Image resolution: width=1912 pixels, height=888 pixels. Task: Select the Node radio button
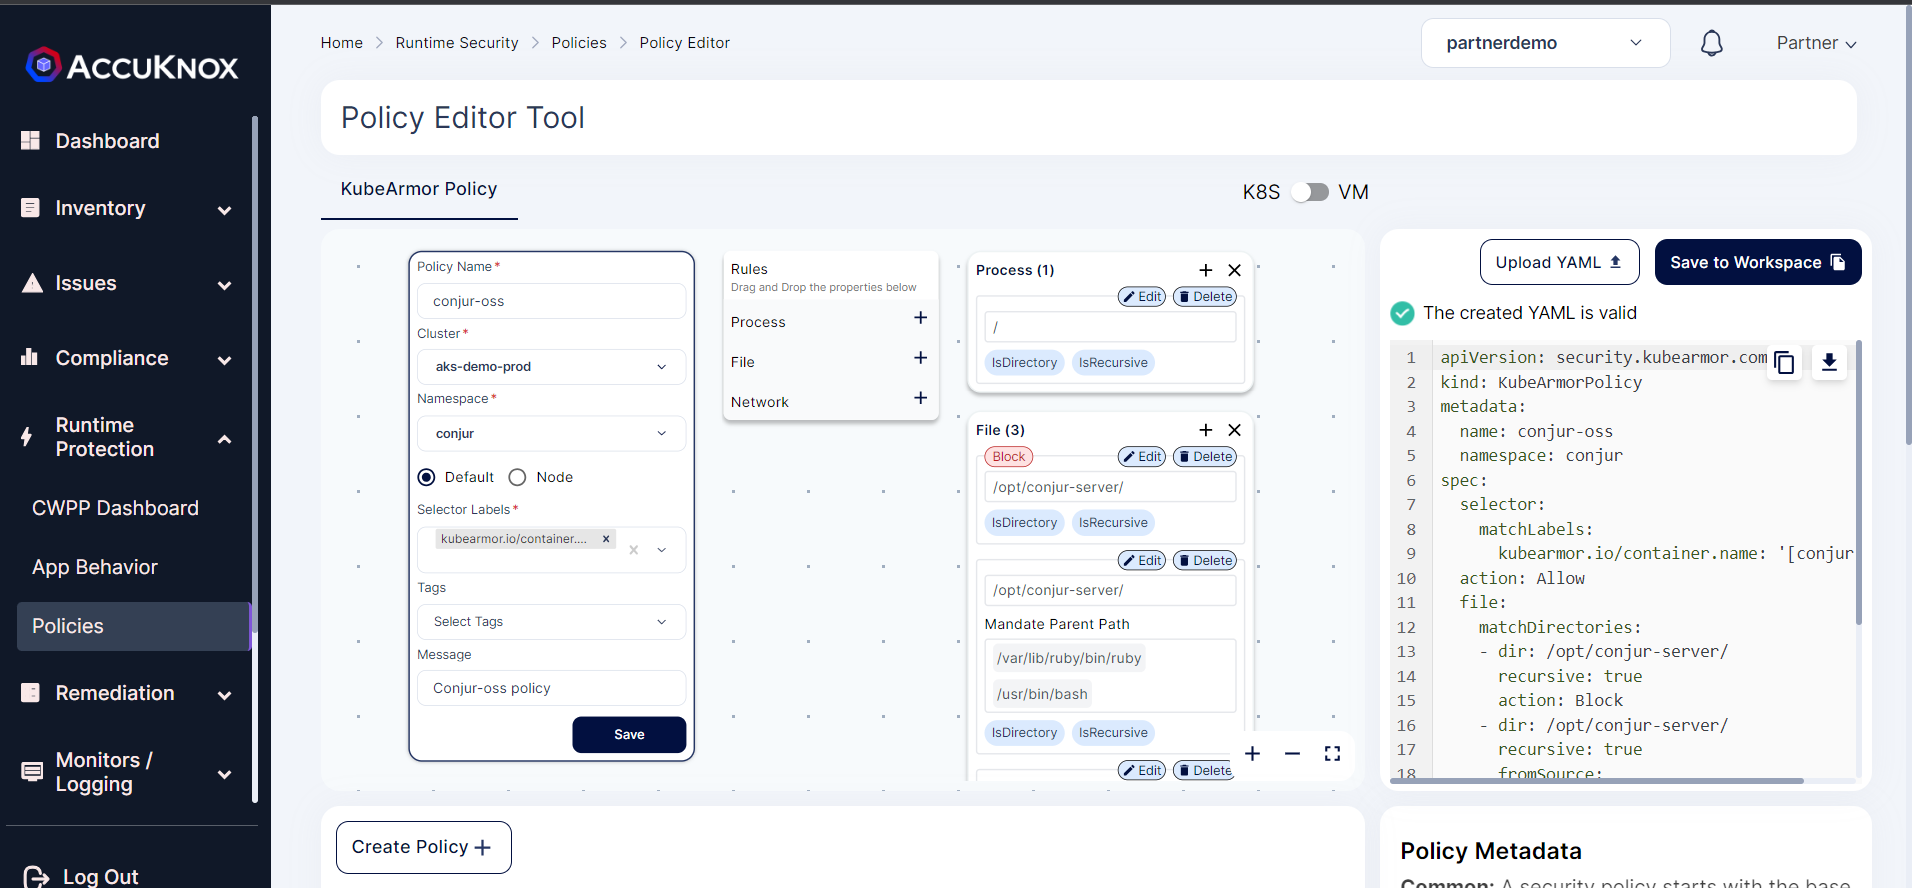[518, 478]
